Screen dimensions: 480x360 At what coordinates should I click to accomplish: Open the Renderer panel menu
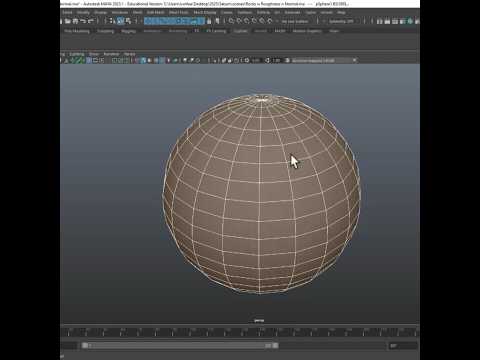pyautogui.click(x=111, y=54)
